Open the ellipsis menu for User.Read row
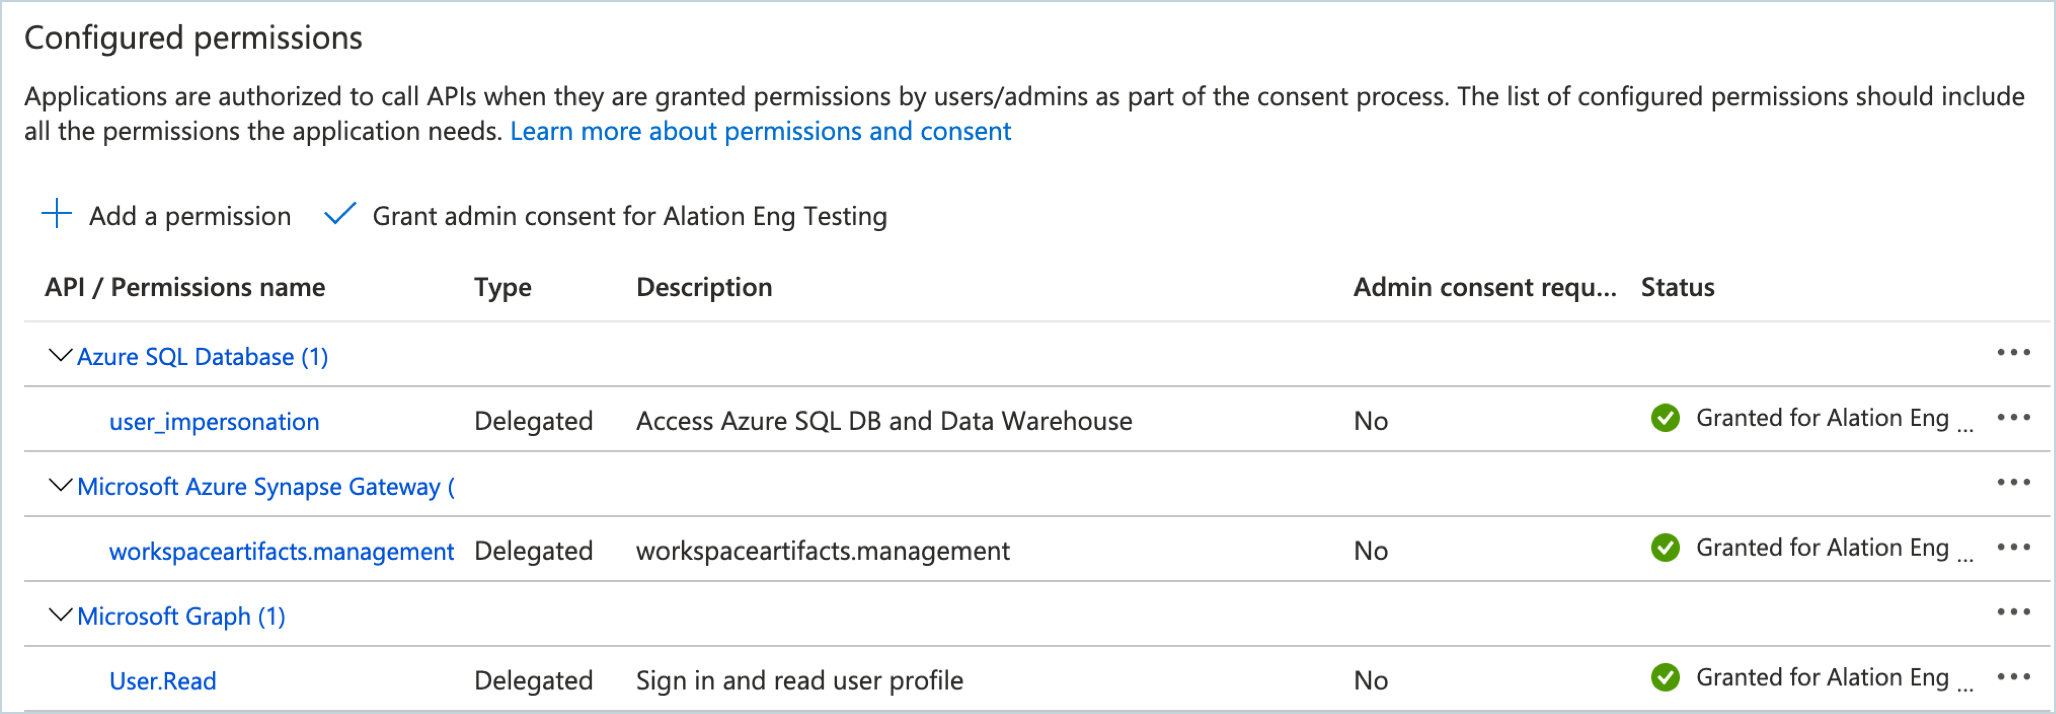Viewport: 2056px width, 714px height. pyautogui.click(x=2013, y=677)
